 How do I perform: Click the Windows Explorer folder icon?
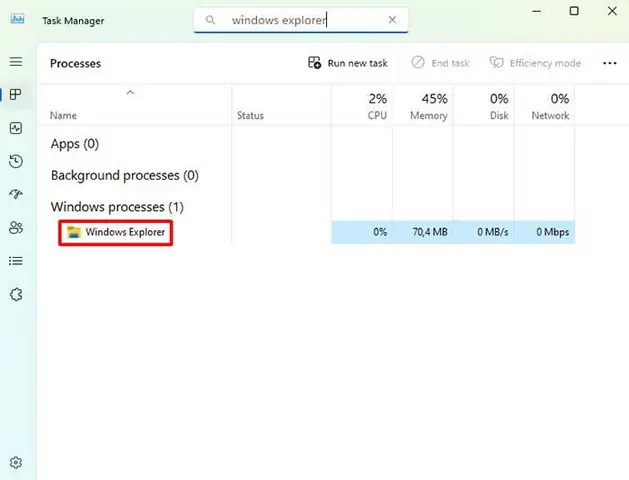click(x=74, y=232)
